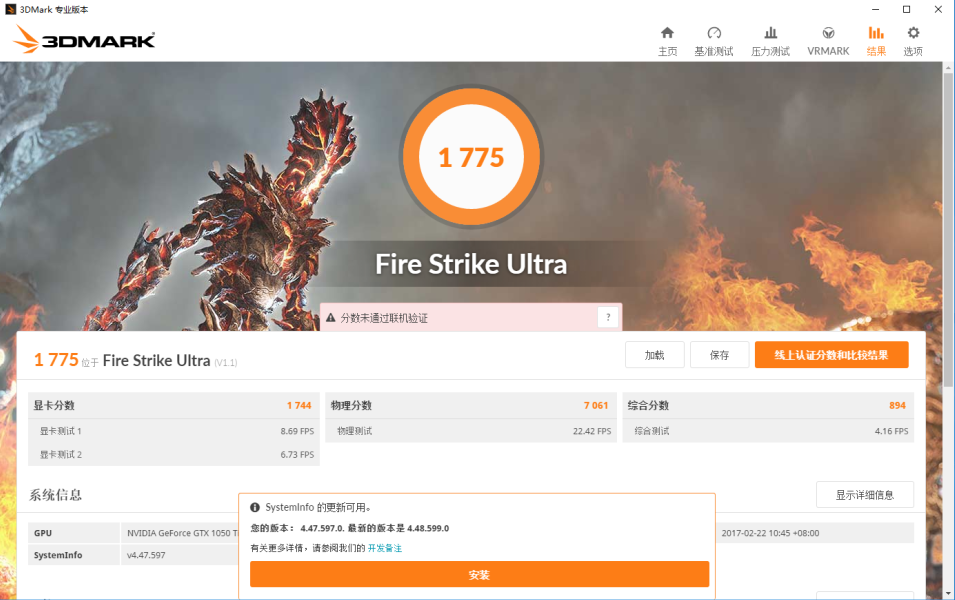Viewport: 955px width, 600px height.
Task: Click the Save (保存) button
Action: [x=719, y=355]
